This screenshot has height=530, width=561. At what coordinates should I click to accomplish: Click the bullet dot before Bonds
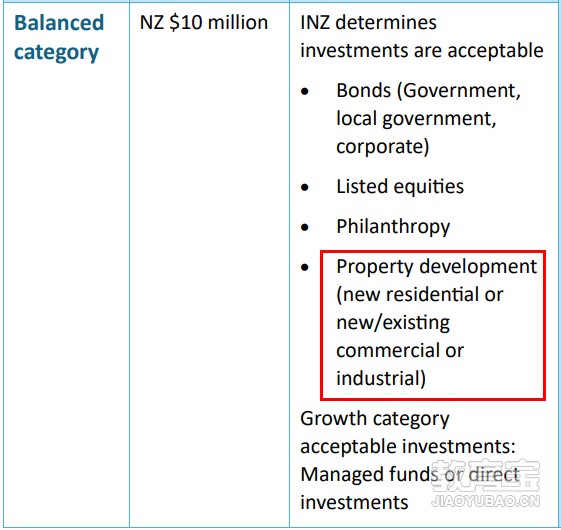click(305, 92)
